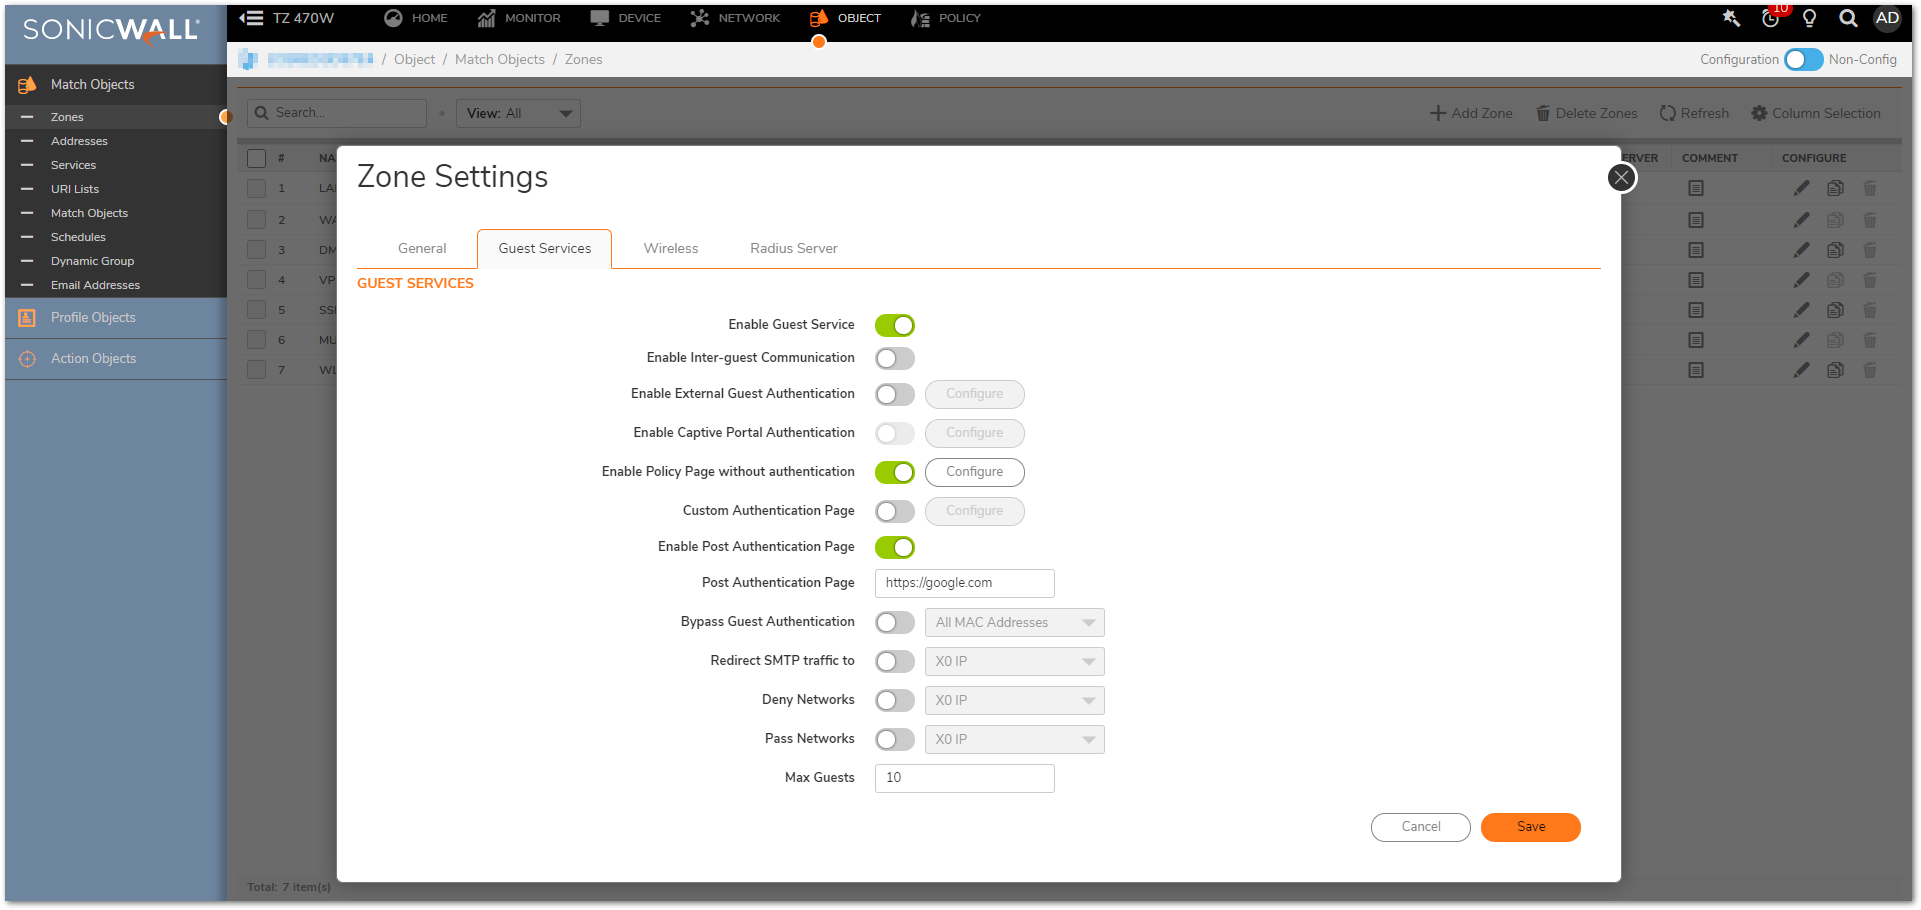Open the Radius Server tab

click(793, 248)
